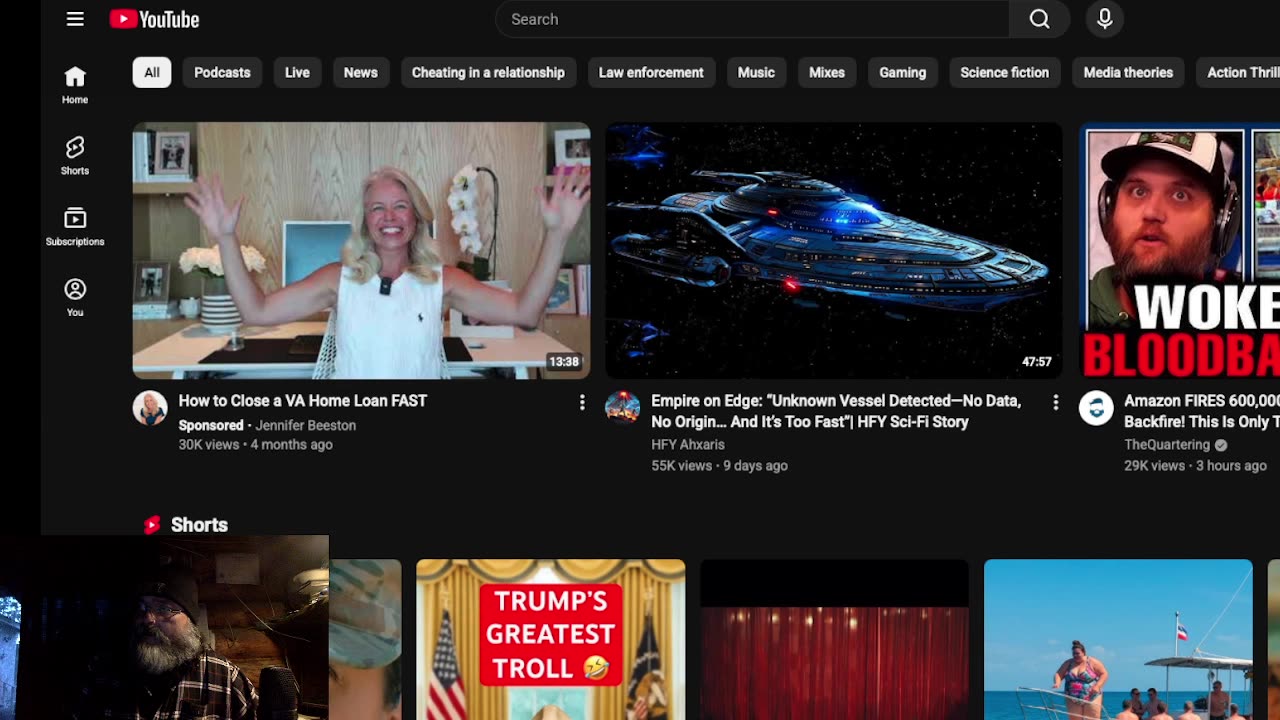The image size is (1280, 720).
Task: Click the '55K views • 9 days ago' text
Action: click(719, 466)
